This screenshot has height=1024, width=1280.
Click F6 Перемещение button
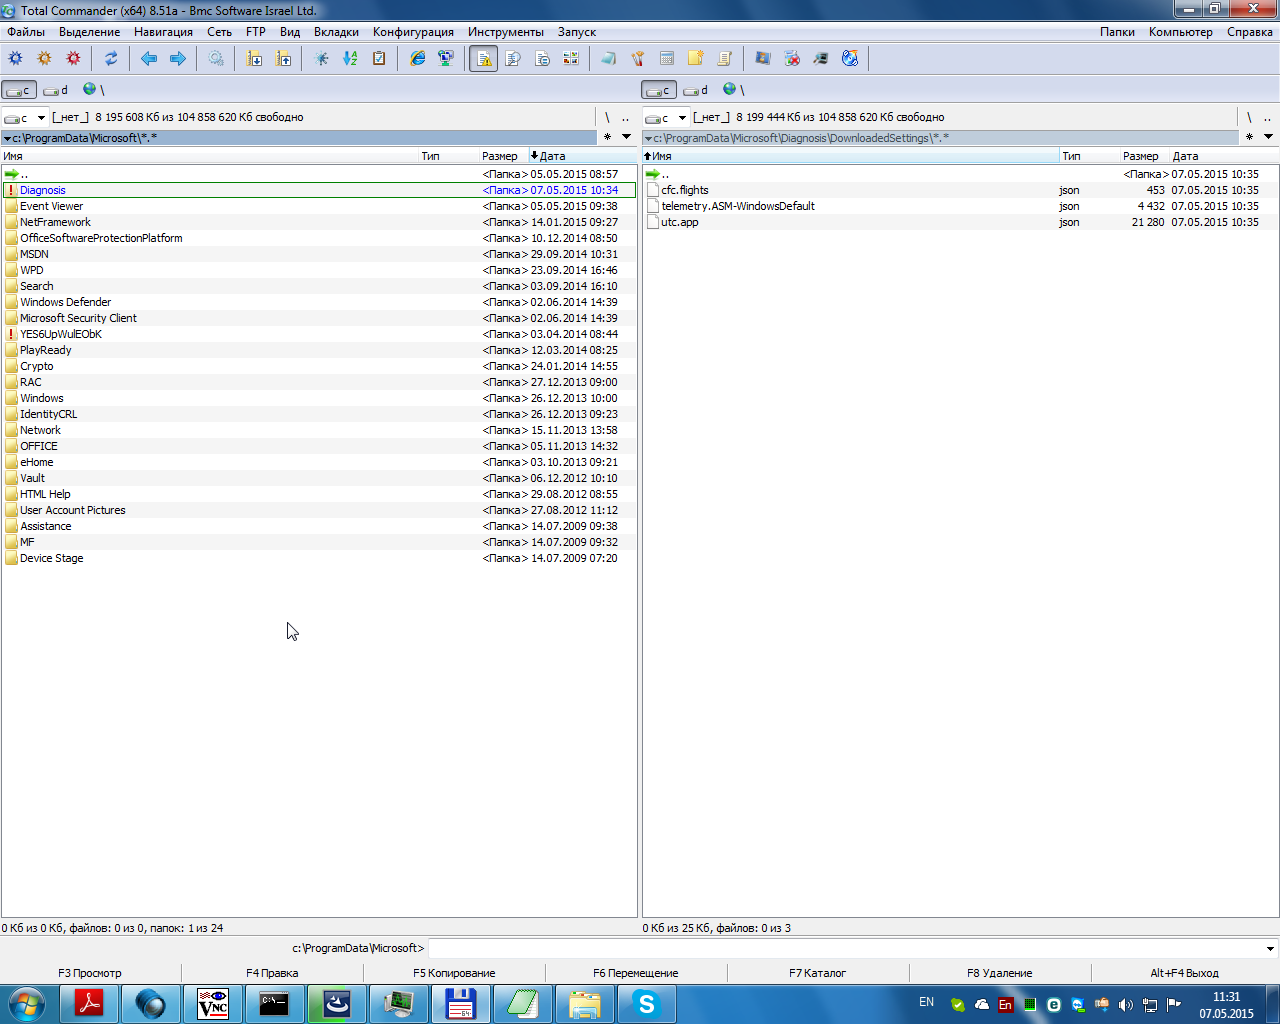tap(636, 973)
